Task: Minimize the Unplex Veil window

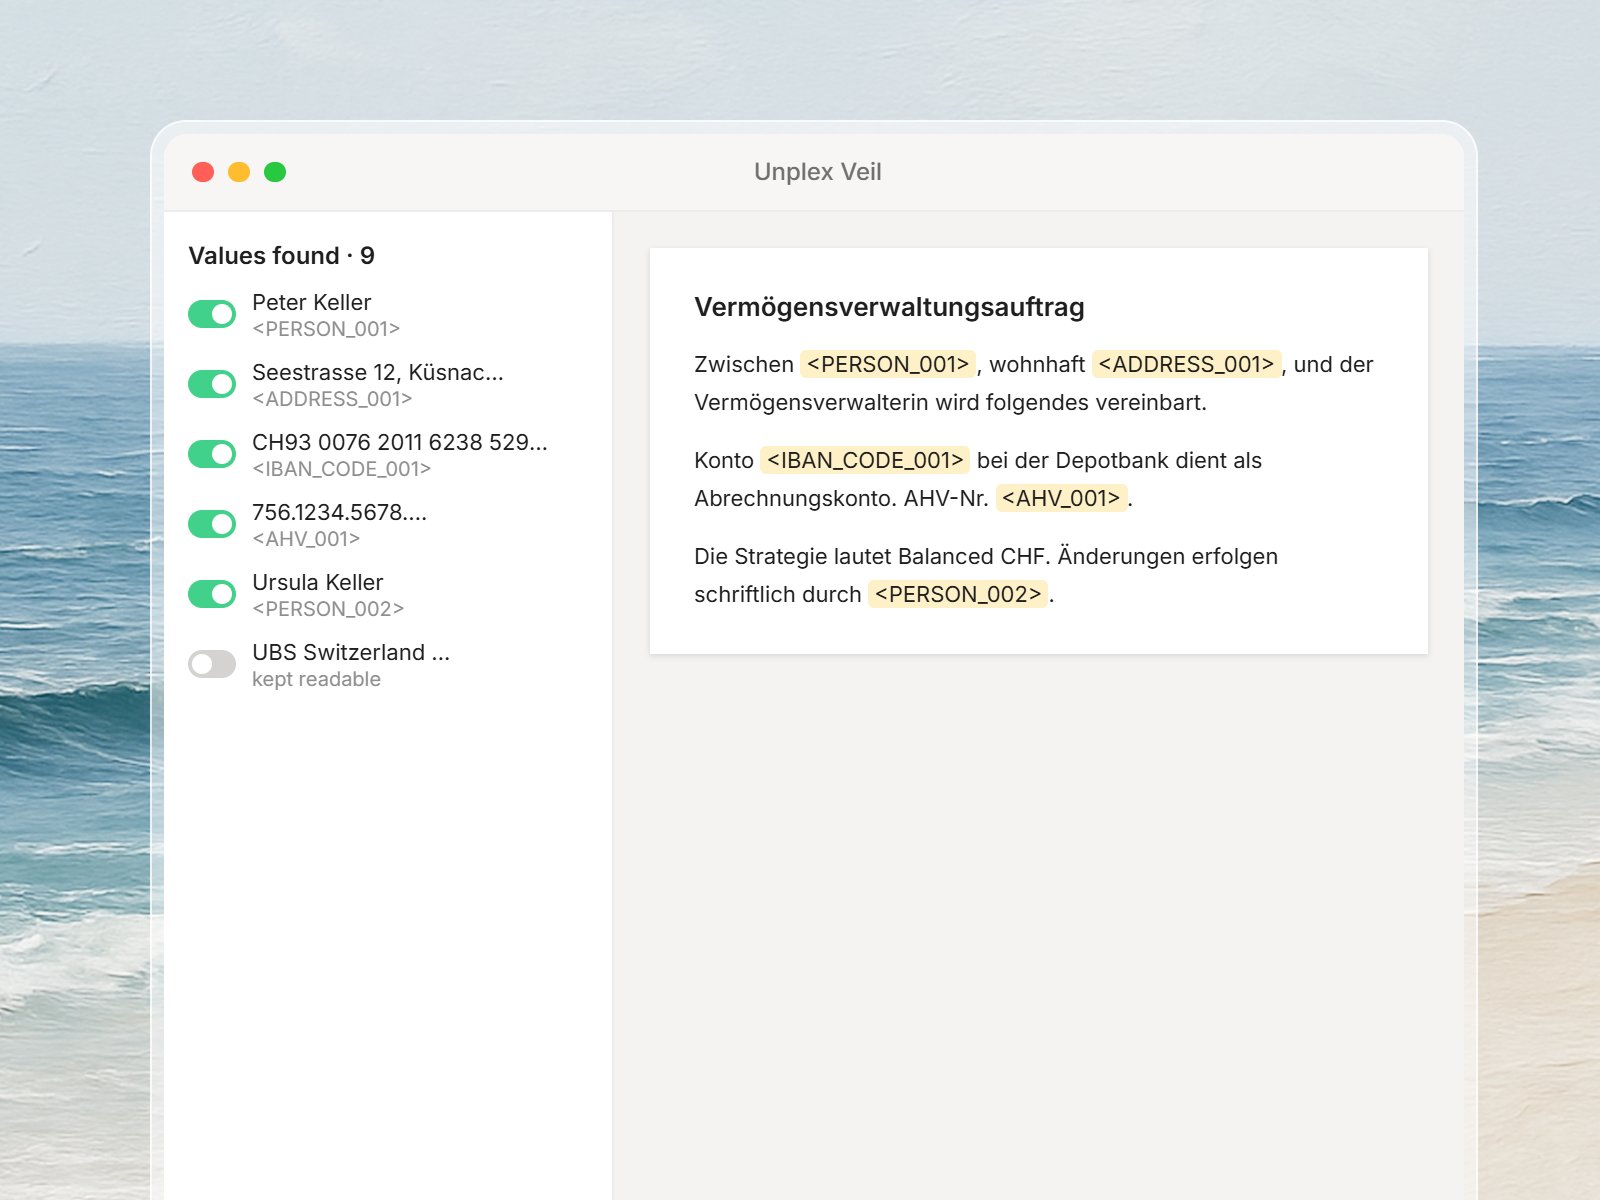Action: 239,172
